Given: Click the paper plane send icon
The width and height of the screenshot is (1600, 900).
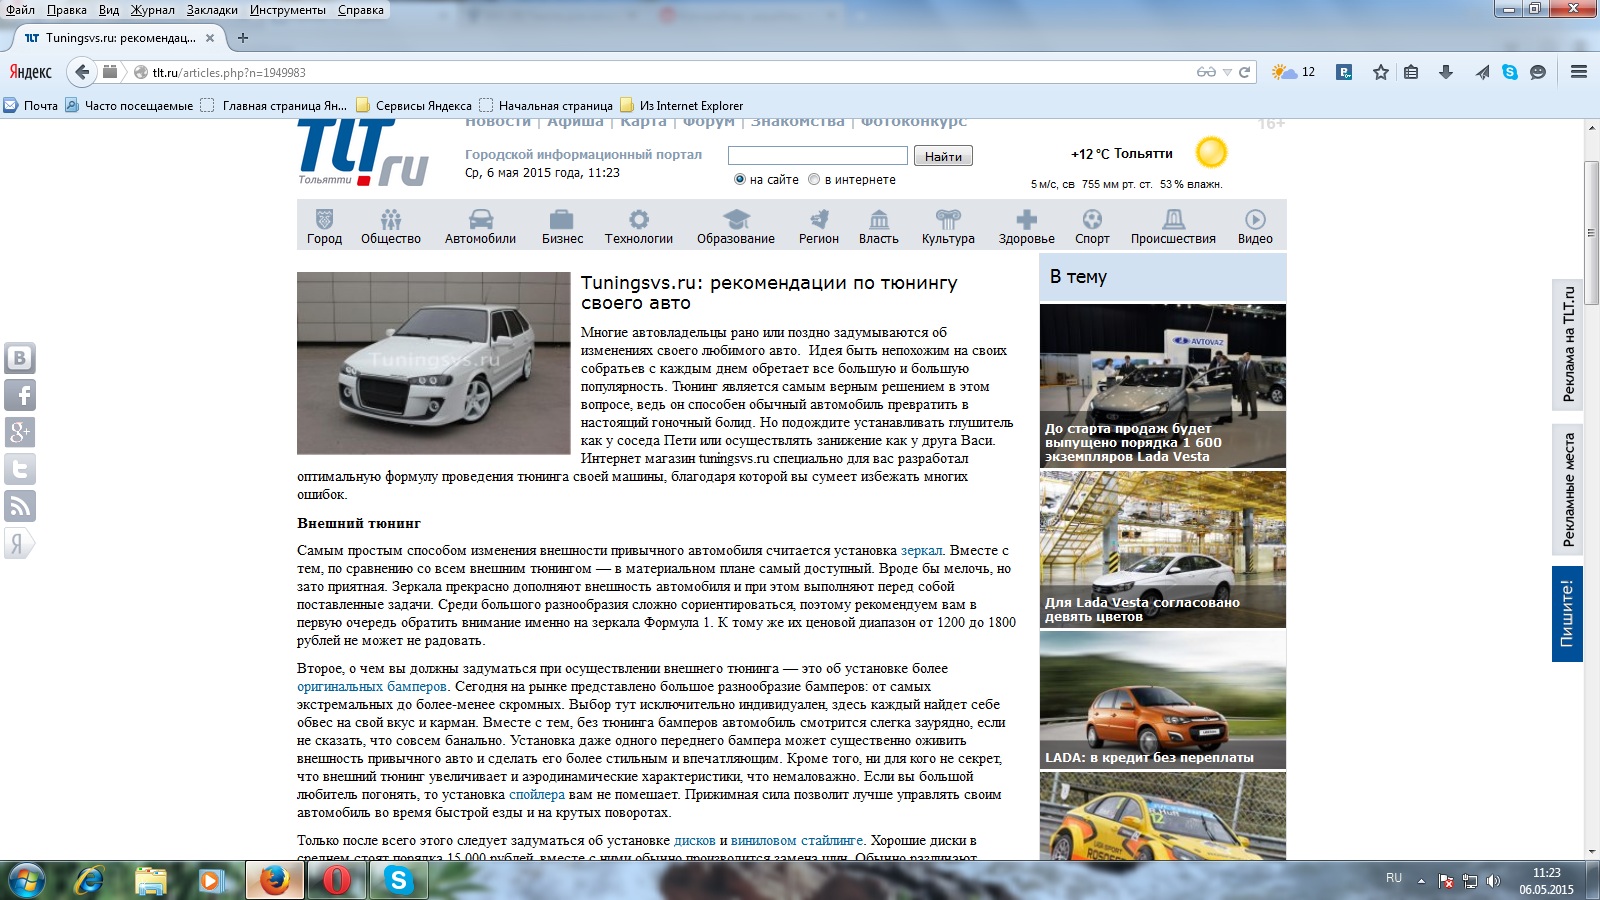Looking at the screenshot, I should [1482, 72].
